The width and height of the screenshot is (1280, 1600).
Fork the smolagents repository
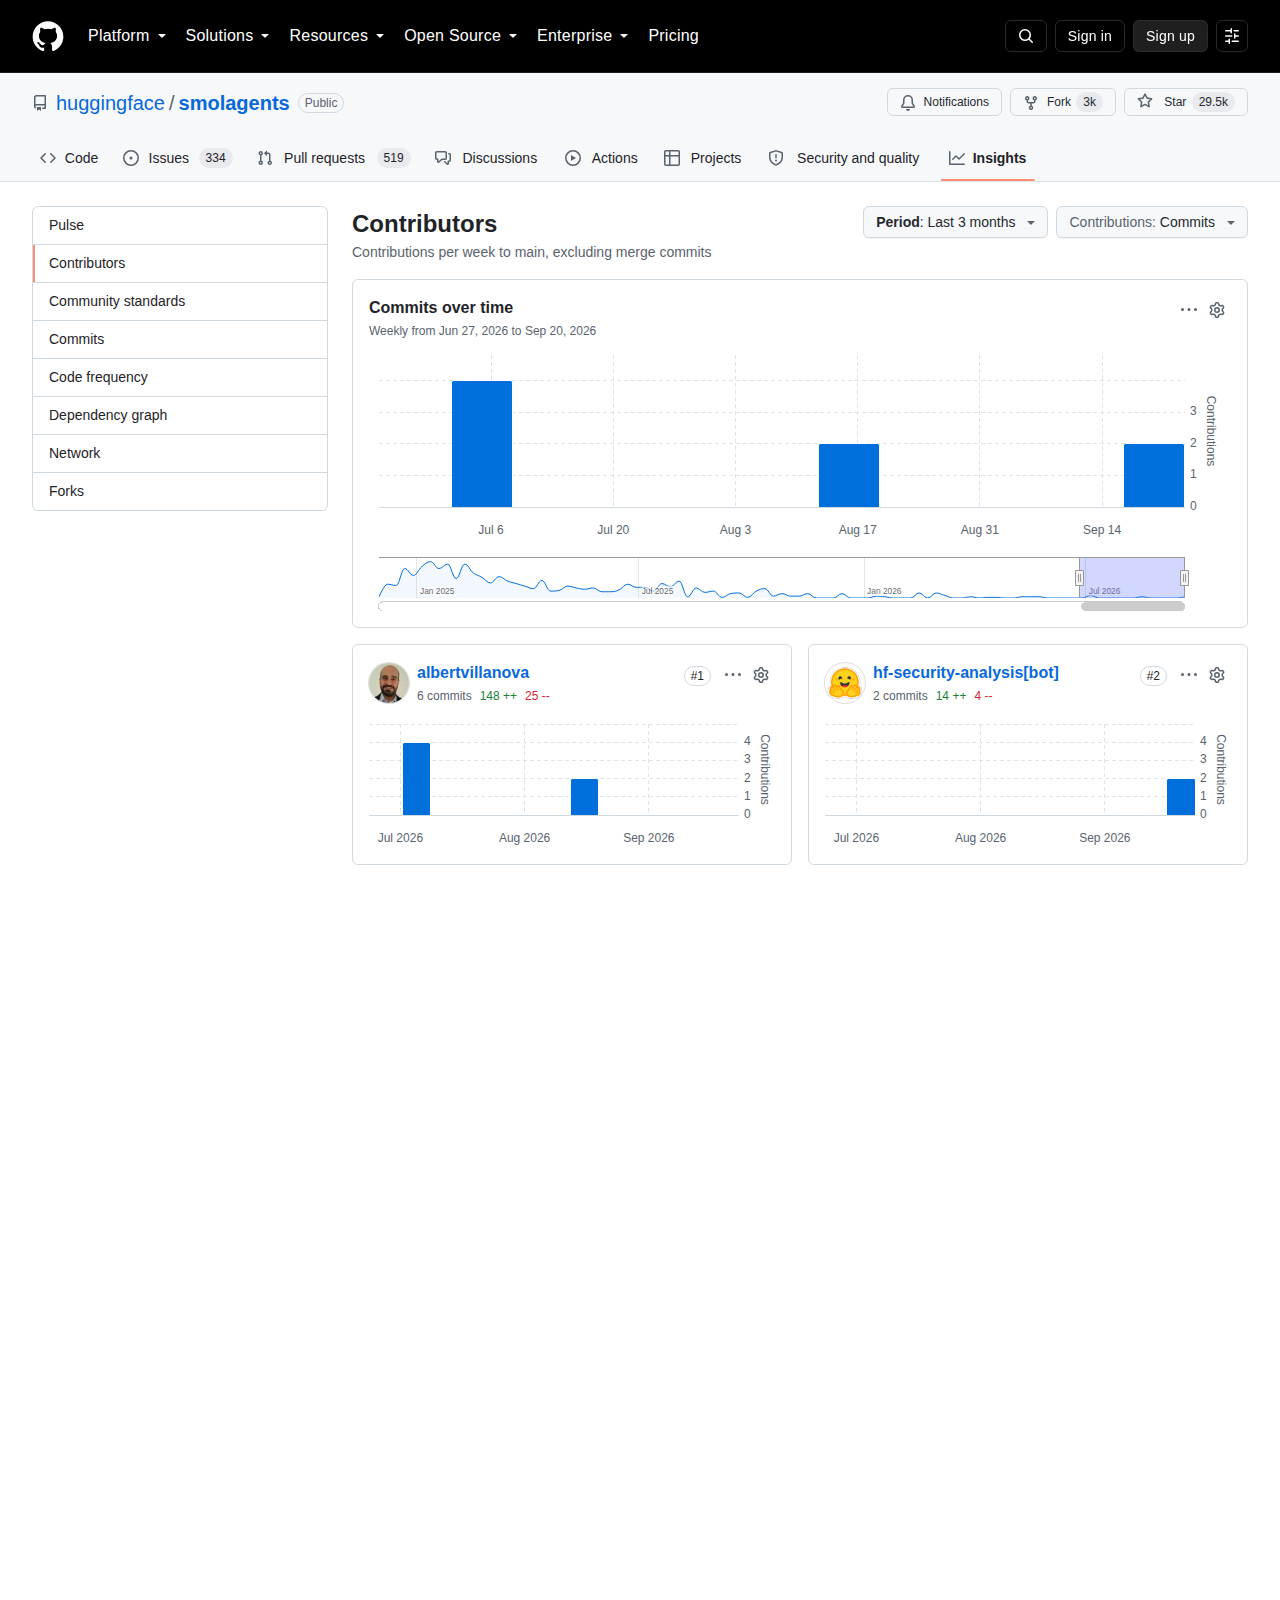[x=1063, y=102]
